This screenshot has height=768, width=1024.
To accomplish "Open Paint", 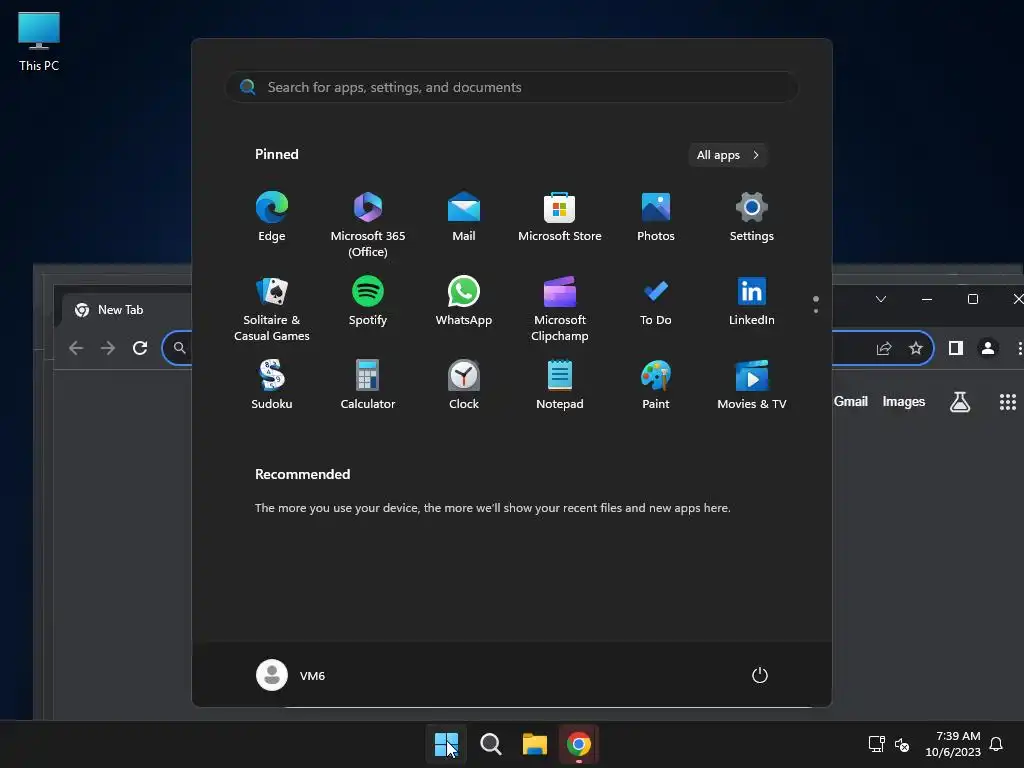I will [656, 385].
